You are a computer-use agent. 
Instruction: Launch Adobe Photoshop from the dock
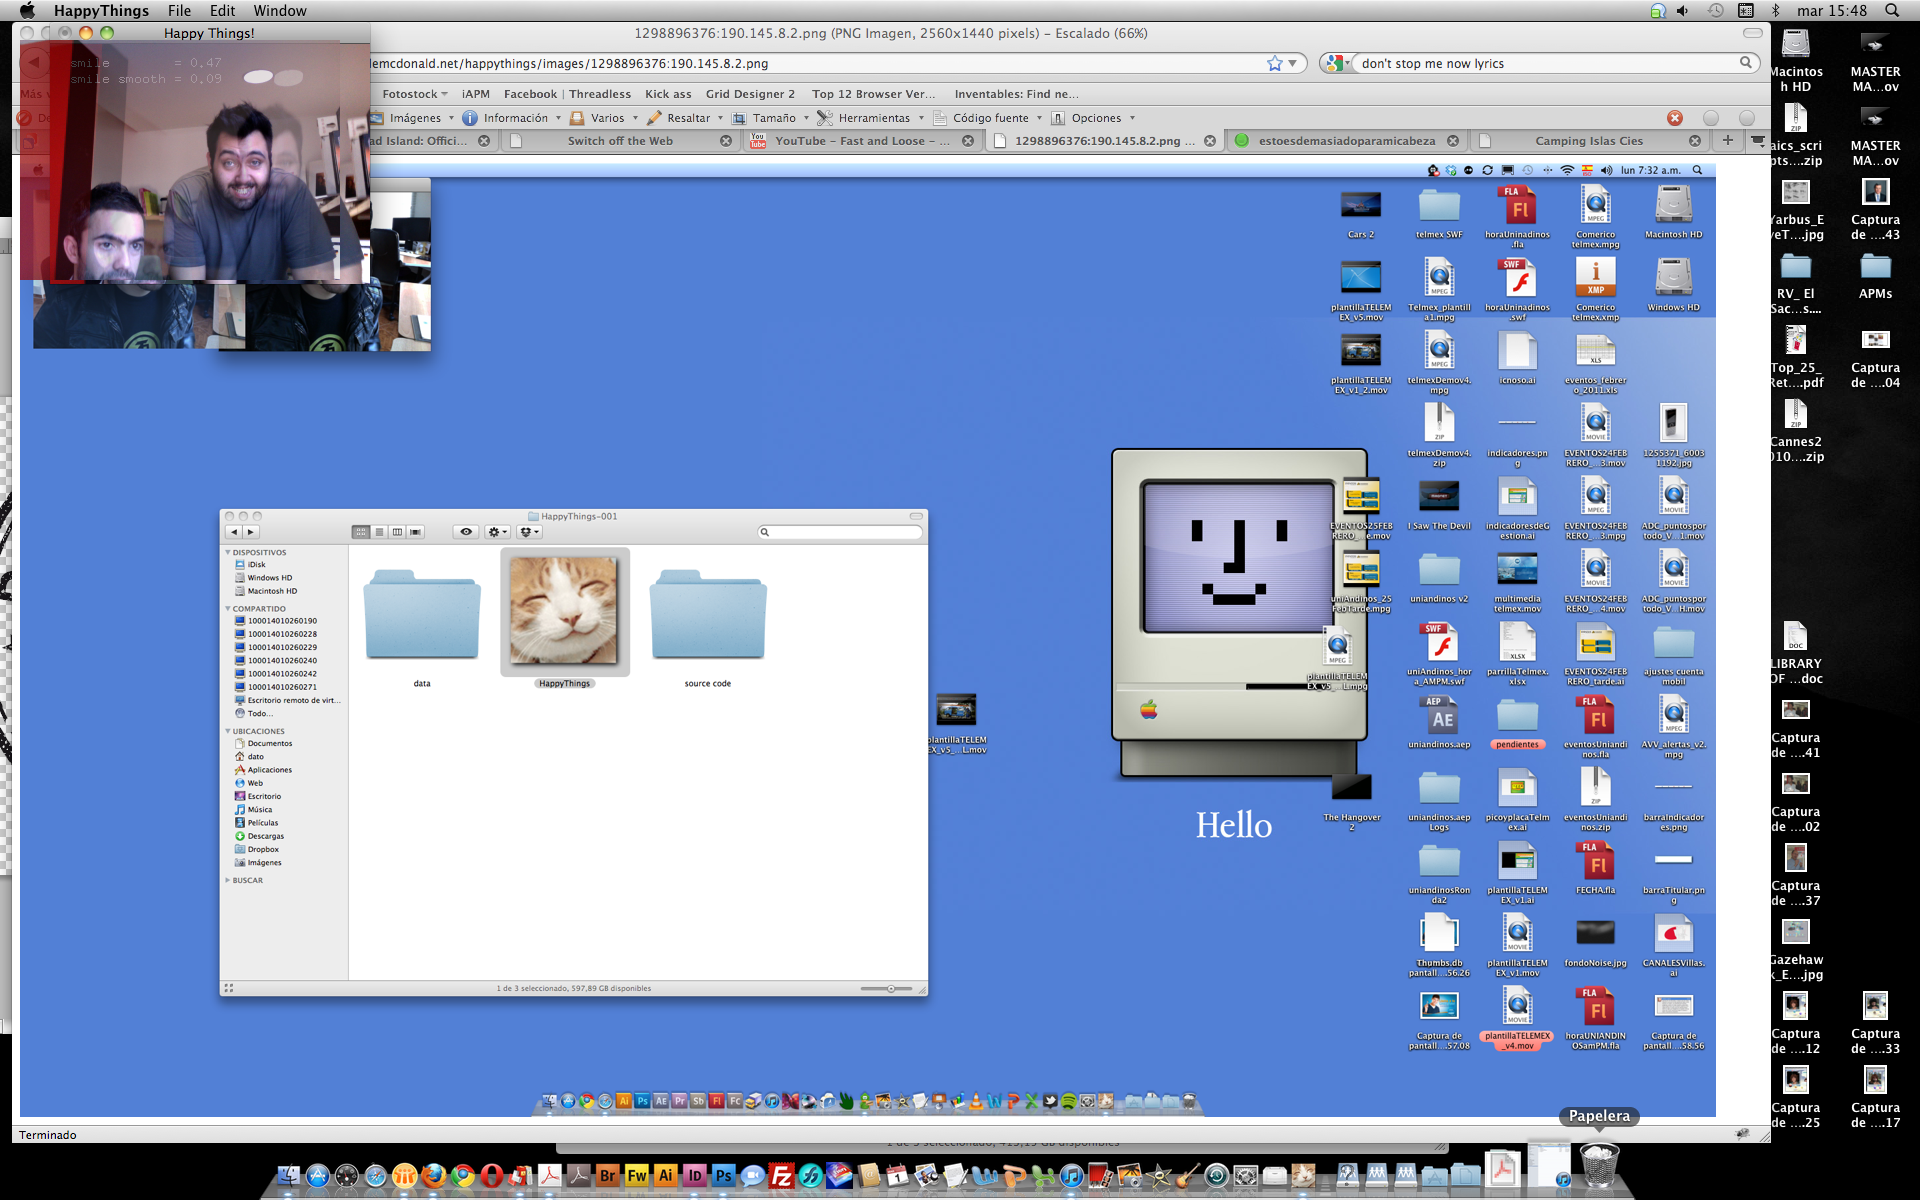click(723, 1176)
